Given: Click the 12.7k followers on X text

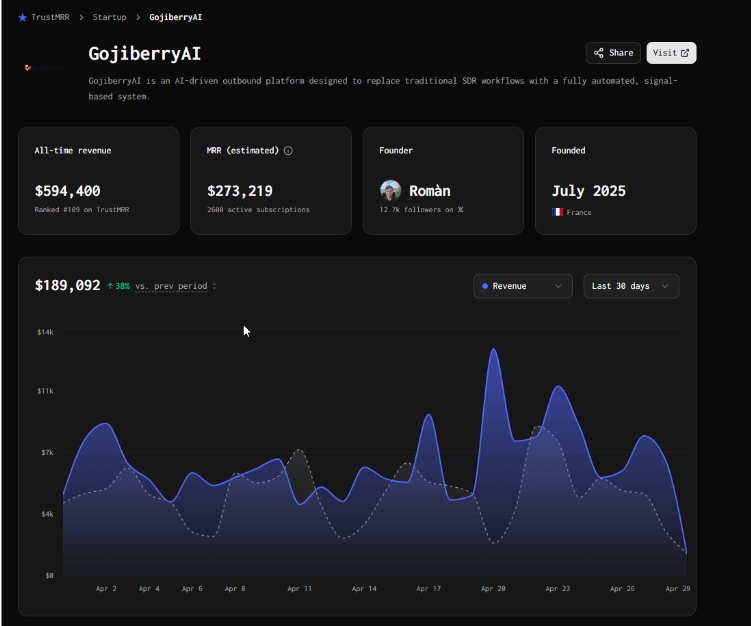Looking at the screenshot, I should click(x=421, y=210).
